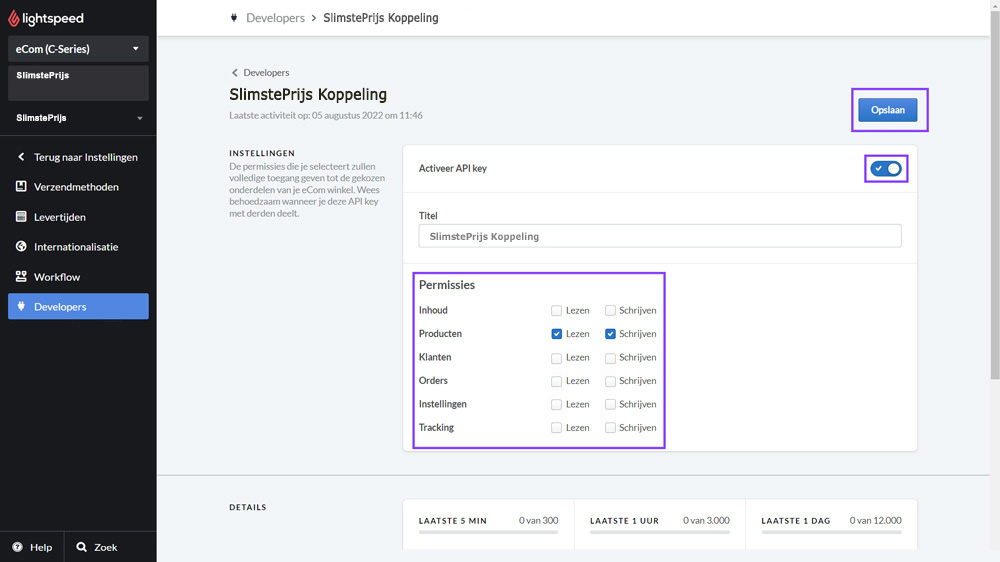Open Help at bottom of sidebar

pyautogui.click(x=32, y=547)
